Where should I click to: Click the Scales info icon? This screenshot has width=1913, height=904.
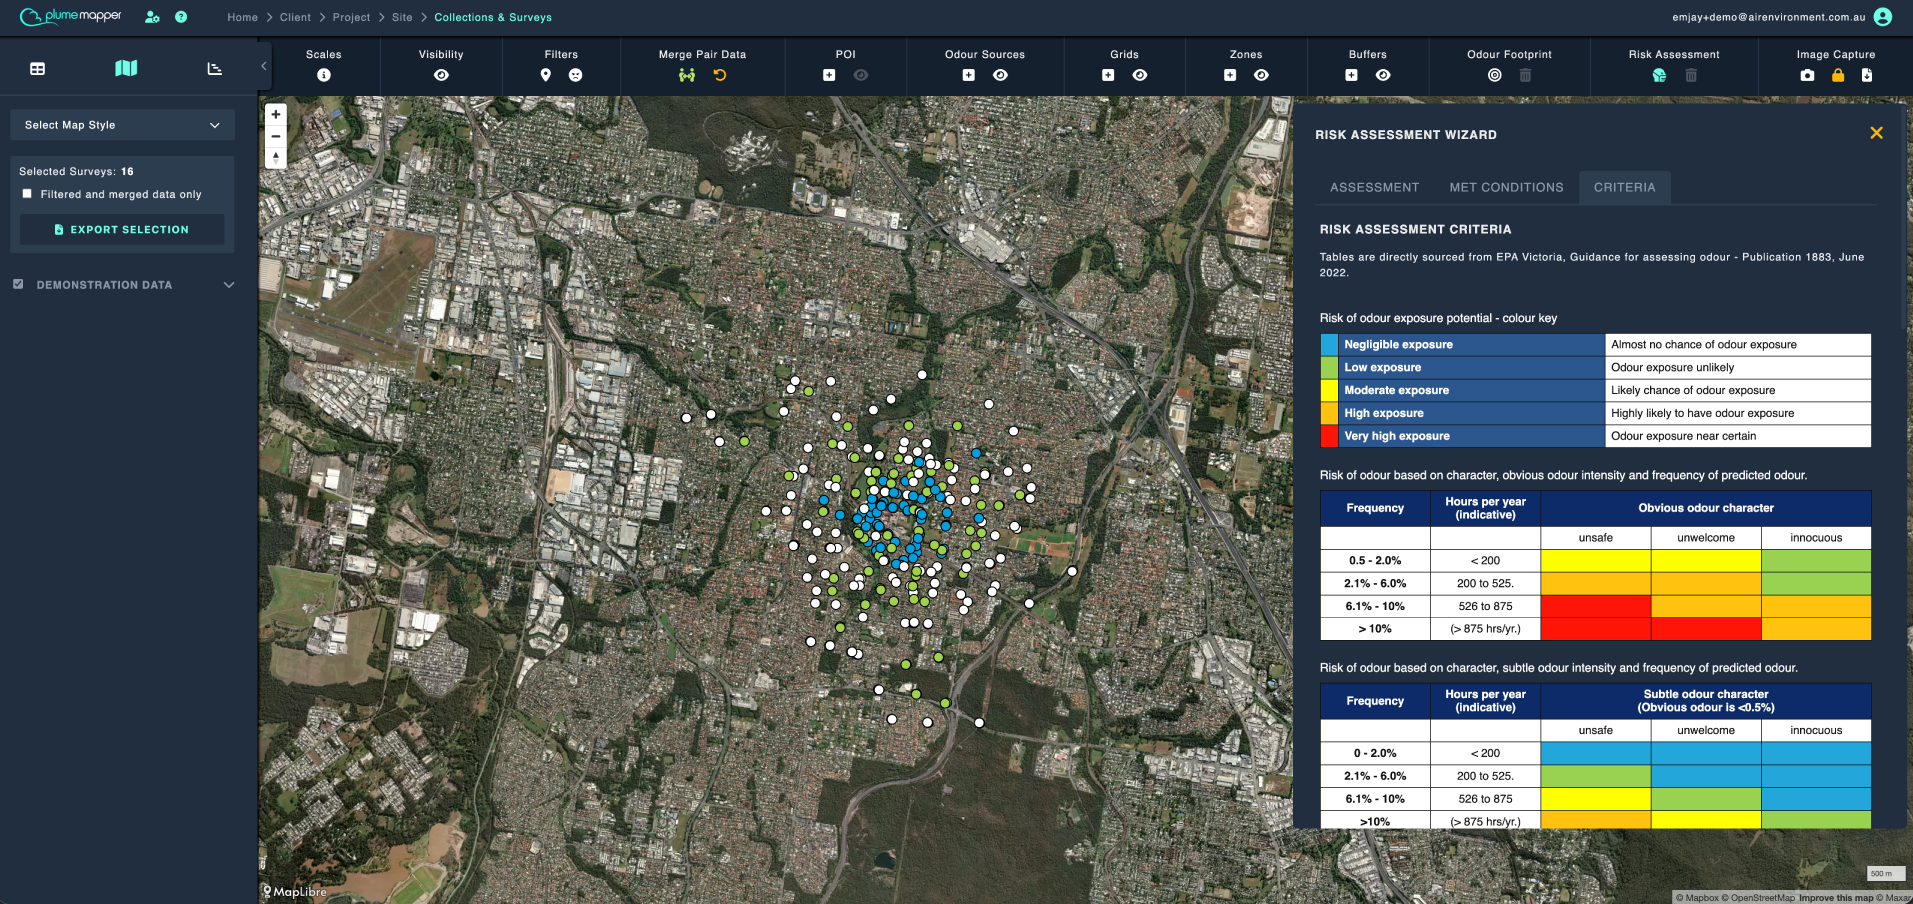coord(324,75)
